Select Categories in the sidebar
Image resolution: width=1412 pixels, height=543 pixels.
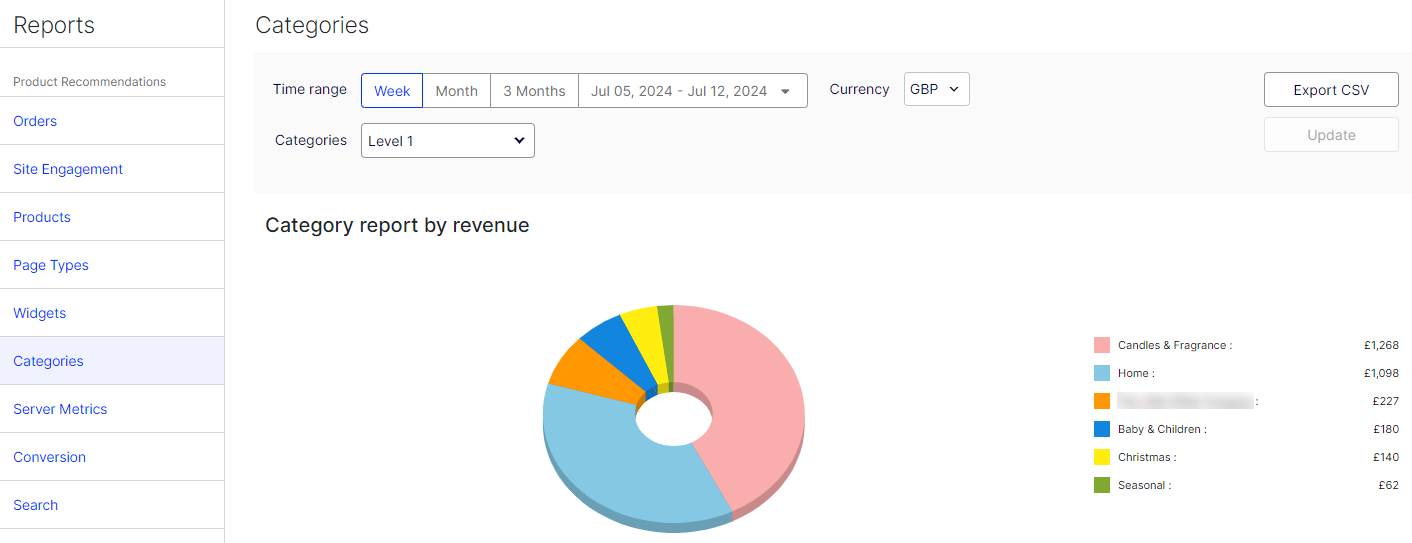tap(48, 361)
